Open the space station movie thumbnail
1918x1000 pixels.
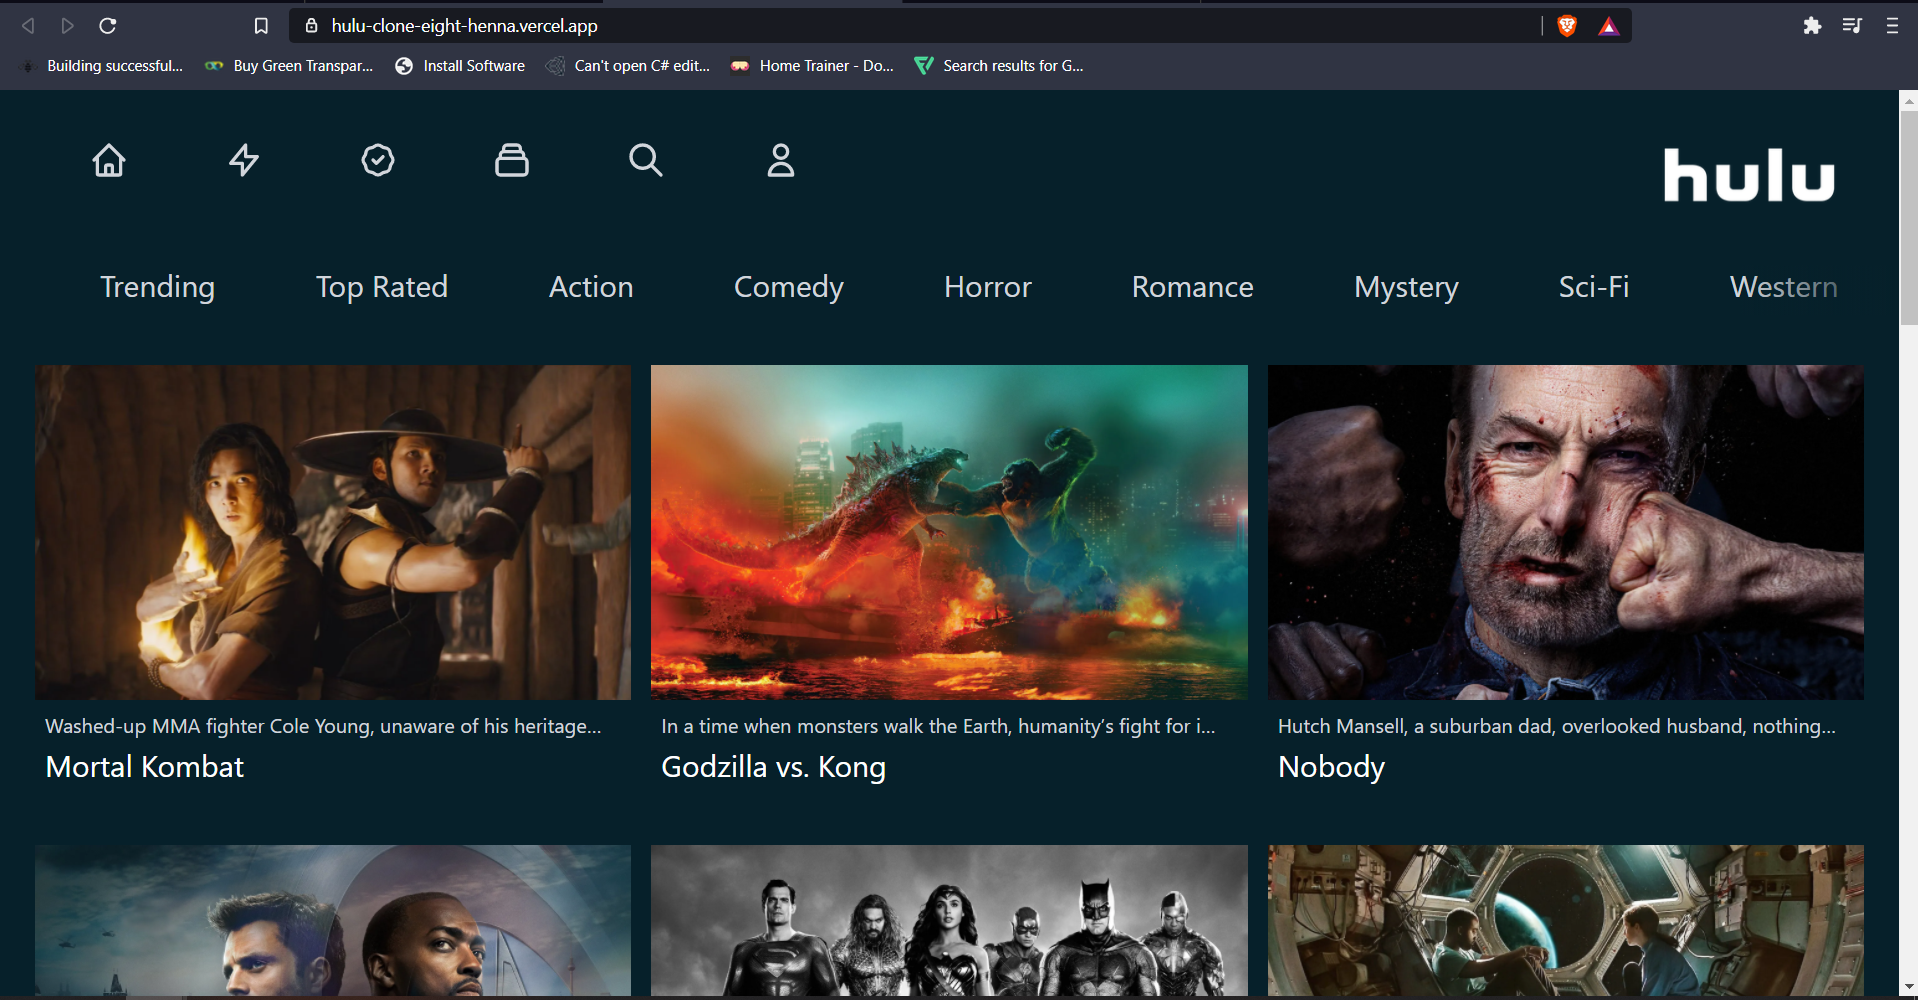click(1566, 920)
